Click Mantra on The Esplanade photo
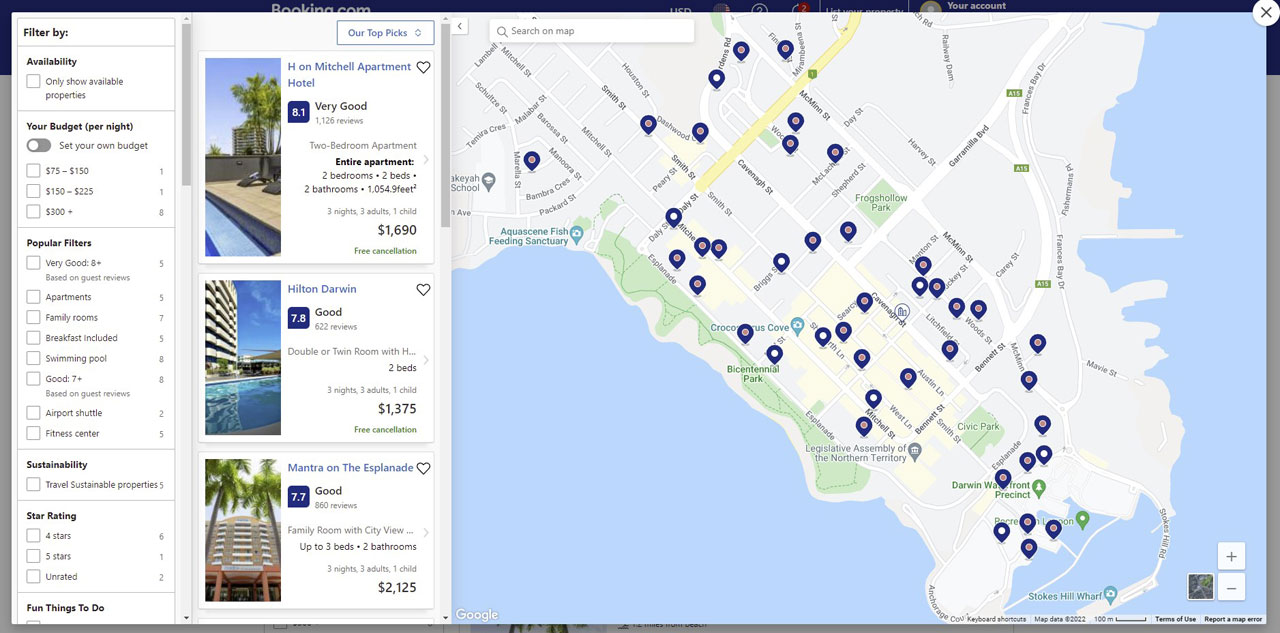 click(x=243, y=530)
